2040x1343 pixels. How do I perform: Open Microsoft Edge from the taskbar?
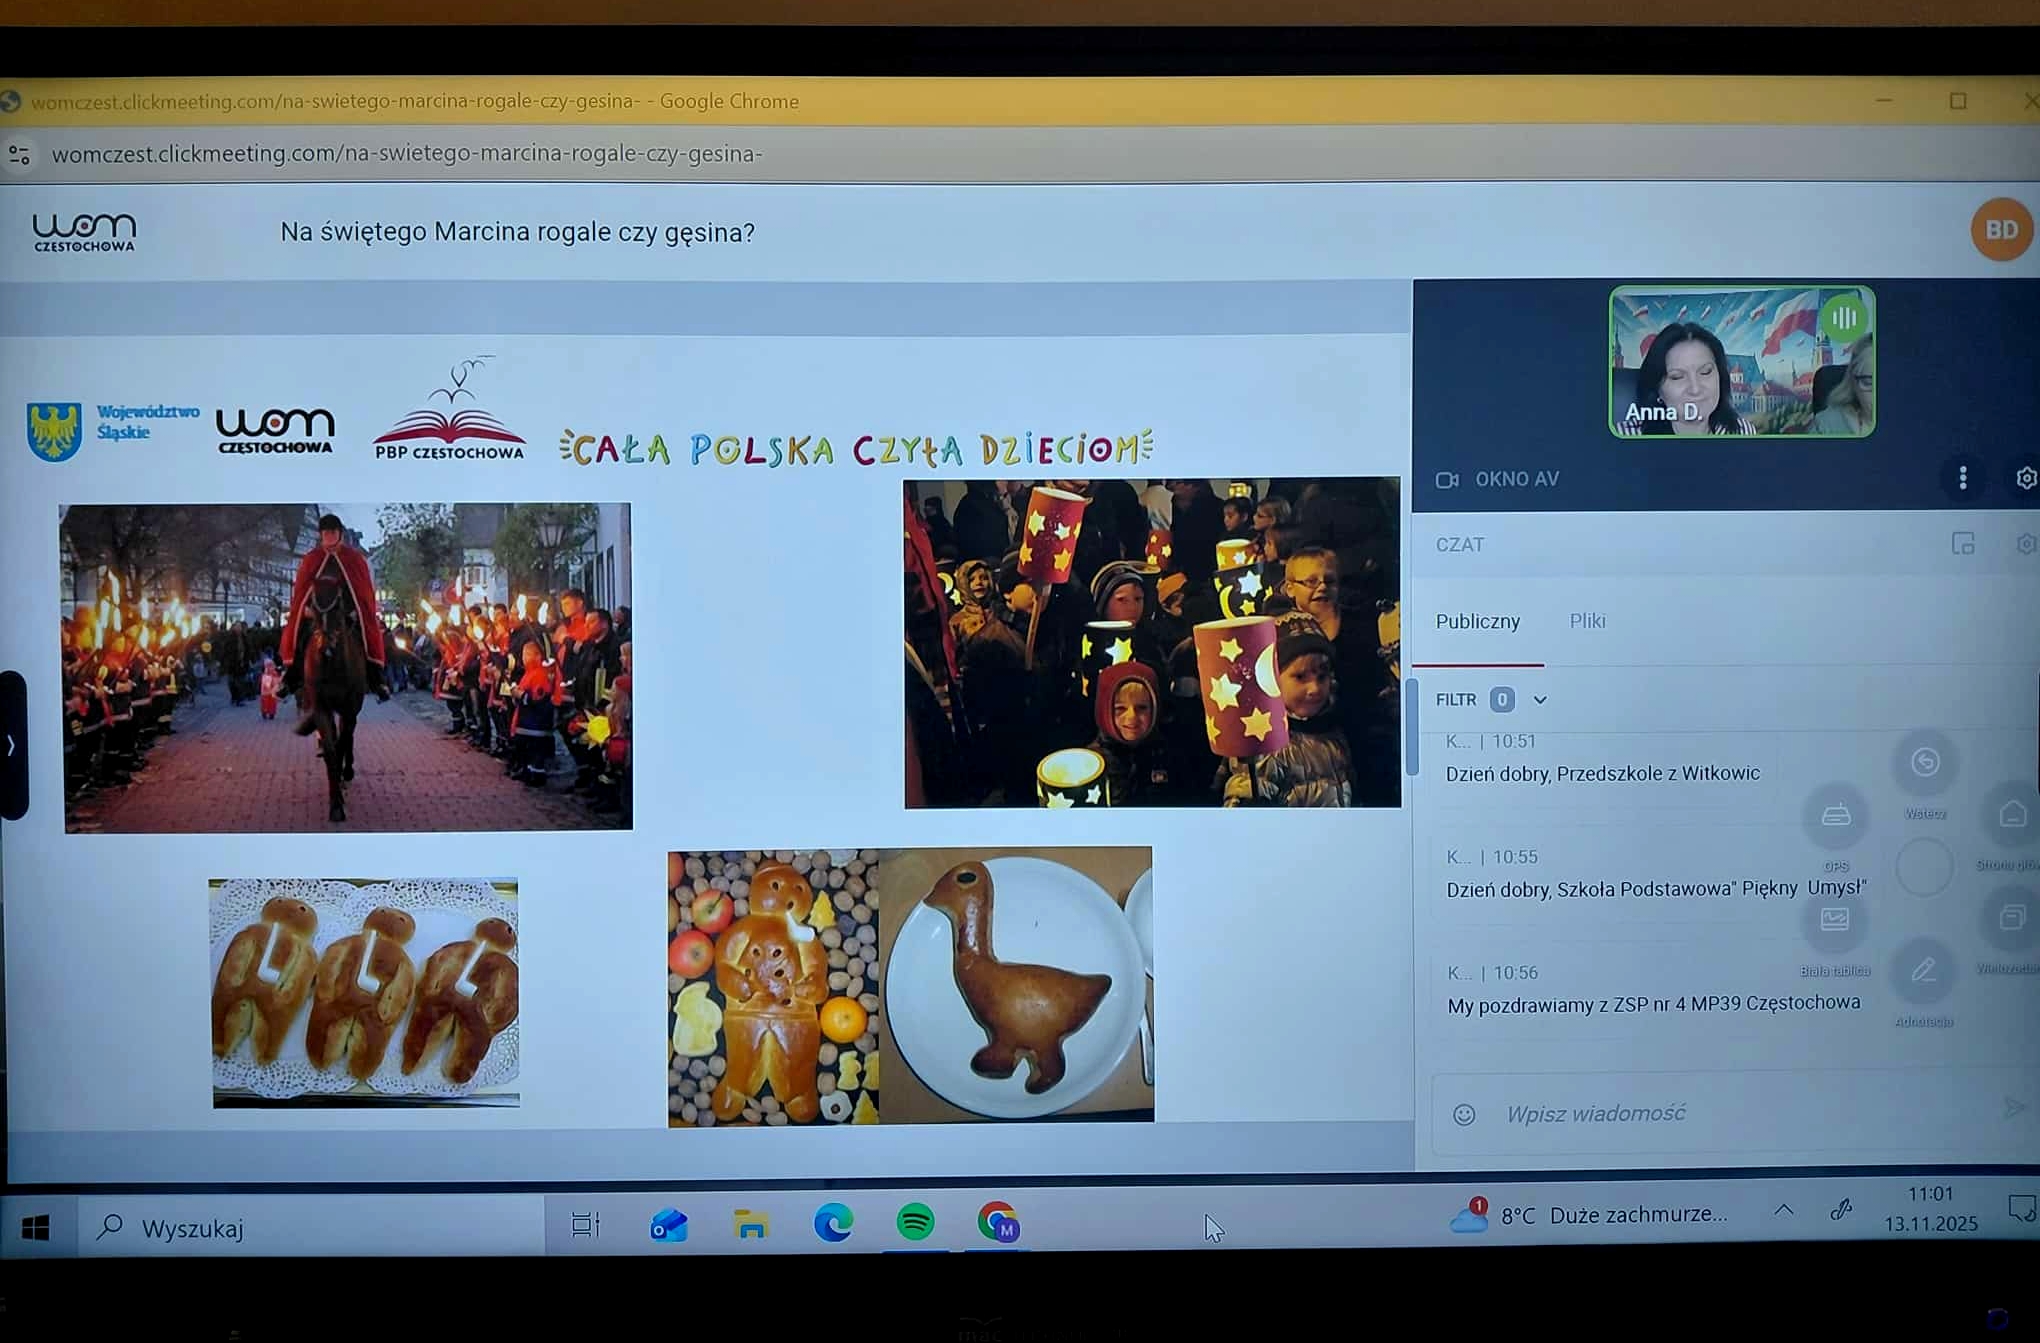tap(833, 1223)
